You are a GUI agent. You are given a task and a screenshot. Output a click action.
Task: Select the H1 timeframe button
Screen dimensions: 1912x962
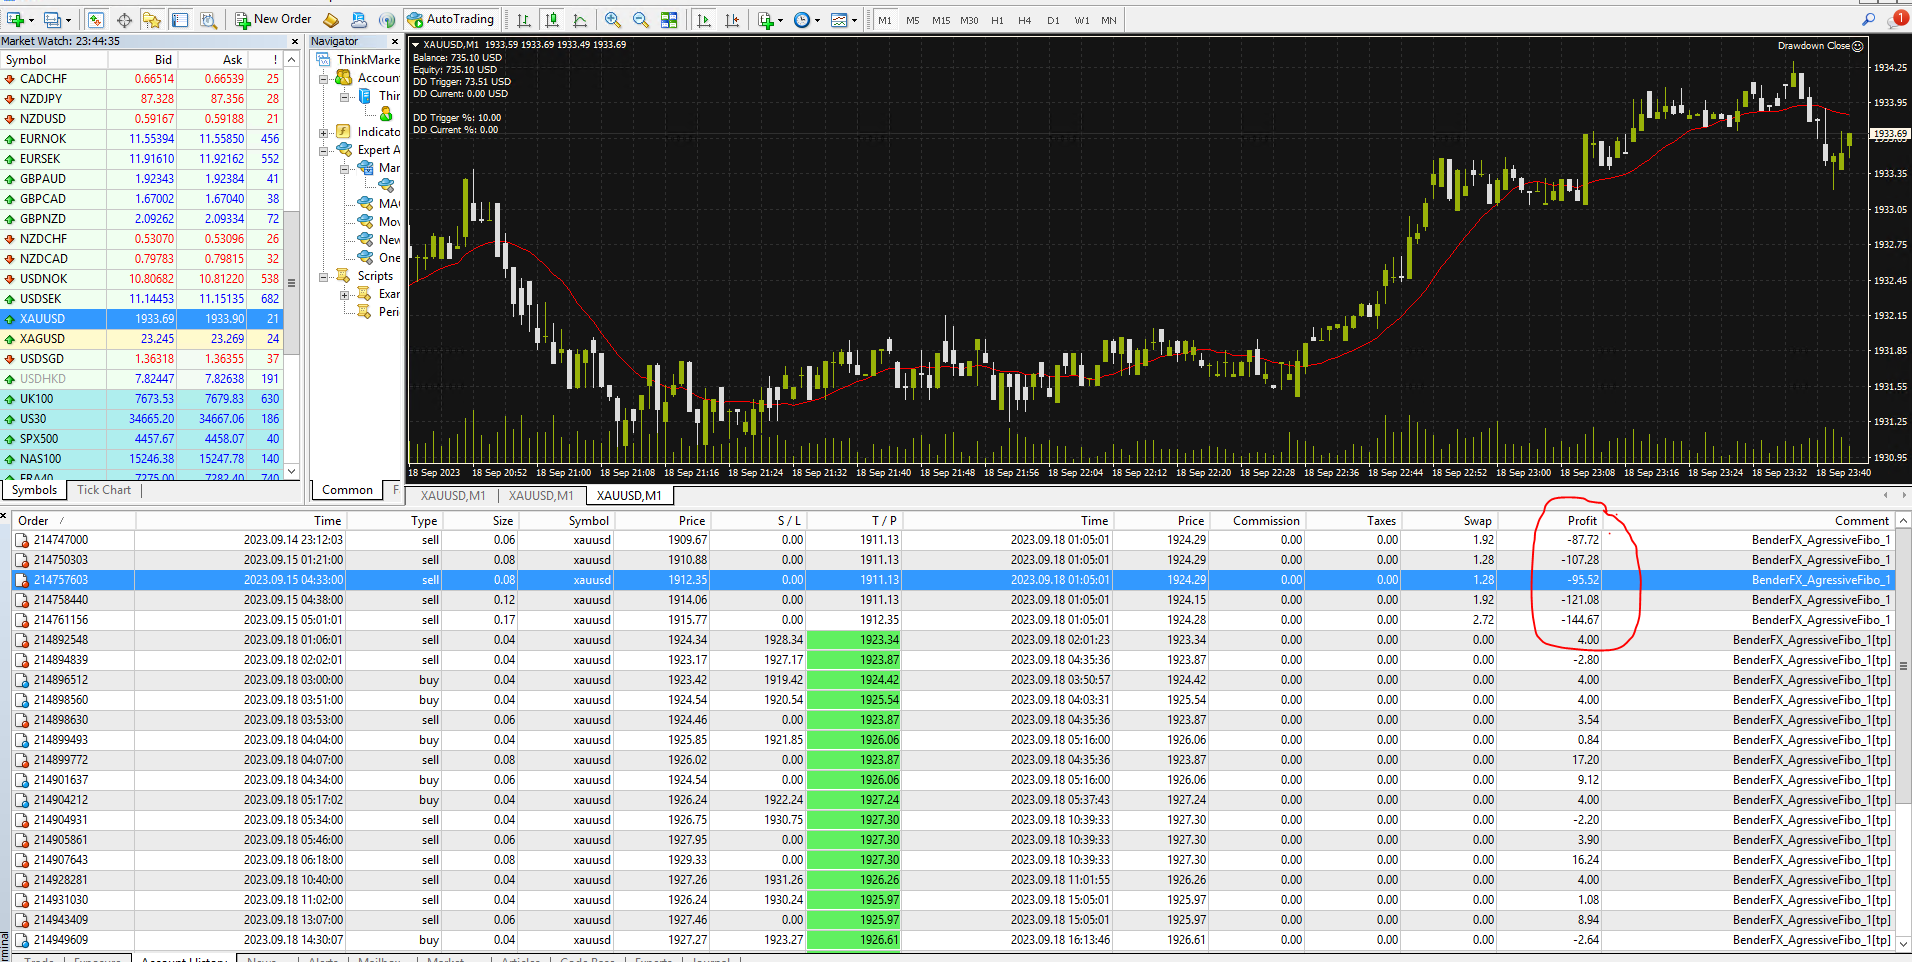point(997,20)
